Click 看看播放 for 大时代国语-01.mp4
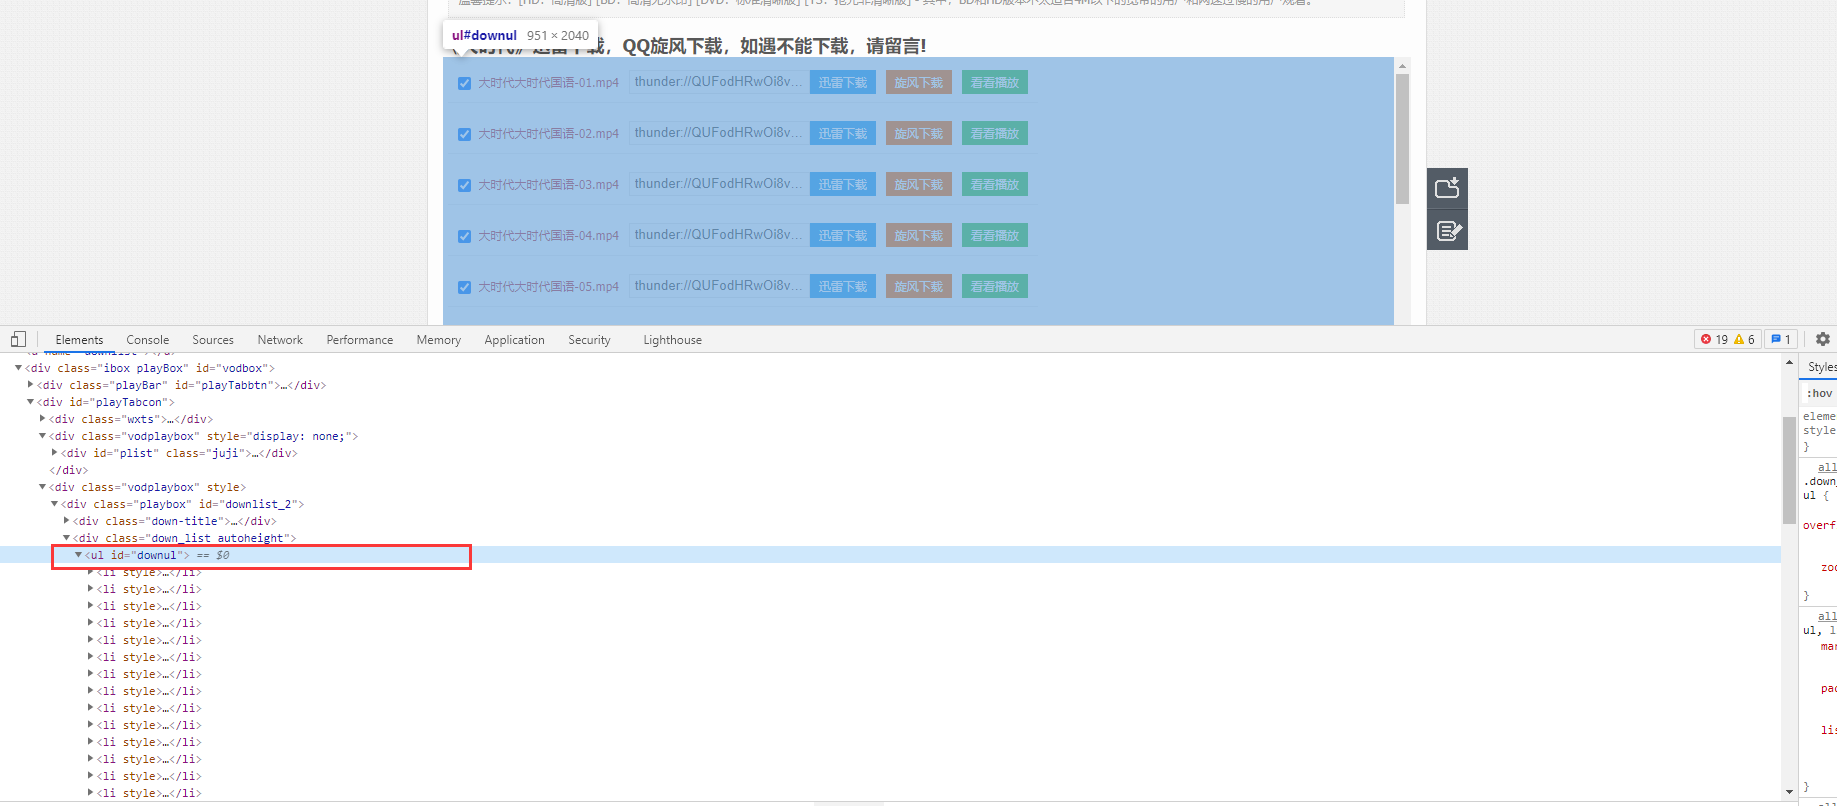This screenshot has height=806, width=1837. coord(995,83)
